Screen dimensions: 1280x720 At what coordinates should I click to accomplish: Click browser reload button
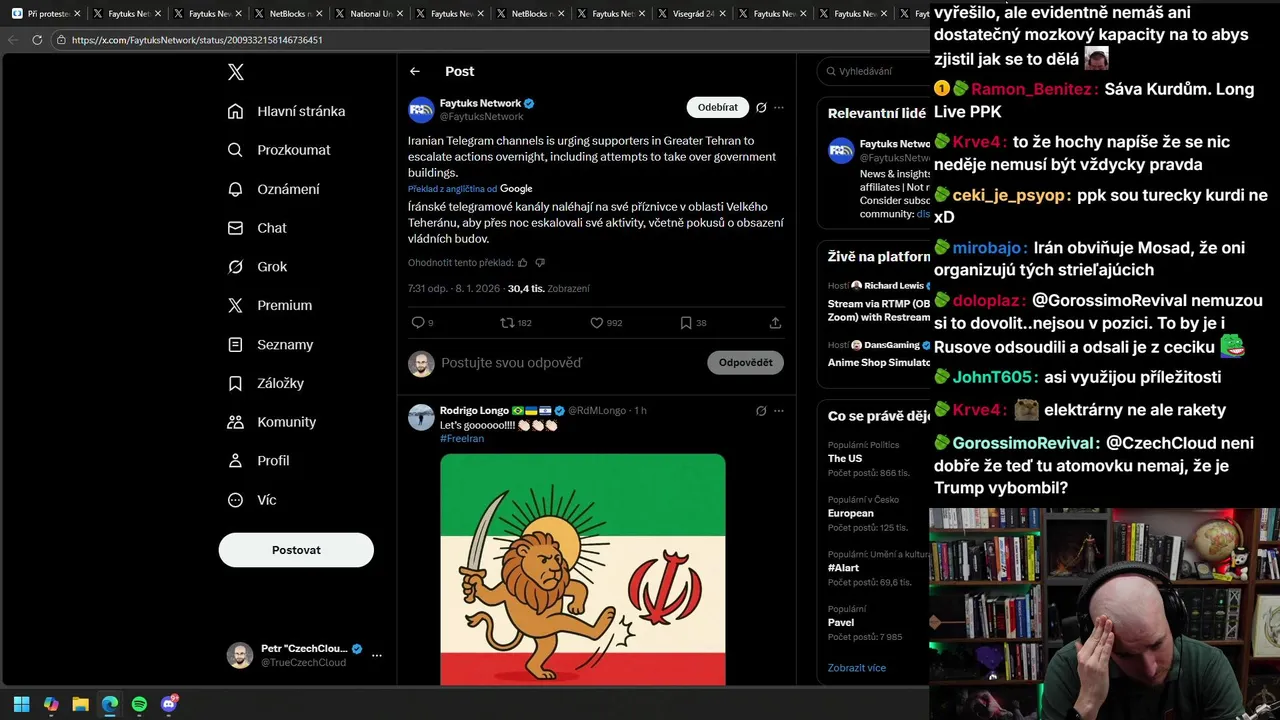pos(37,40)
